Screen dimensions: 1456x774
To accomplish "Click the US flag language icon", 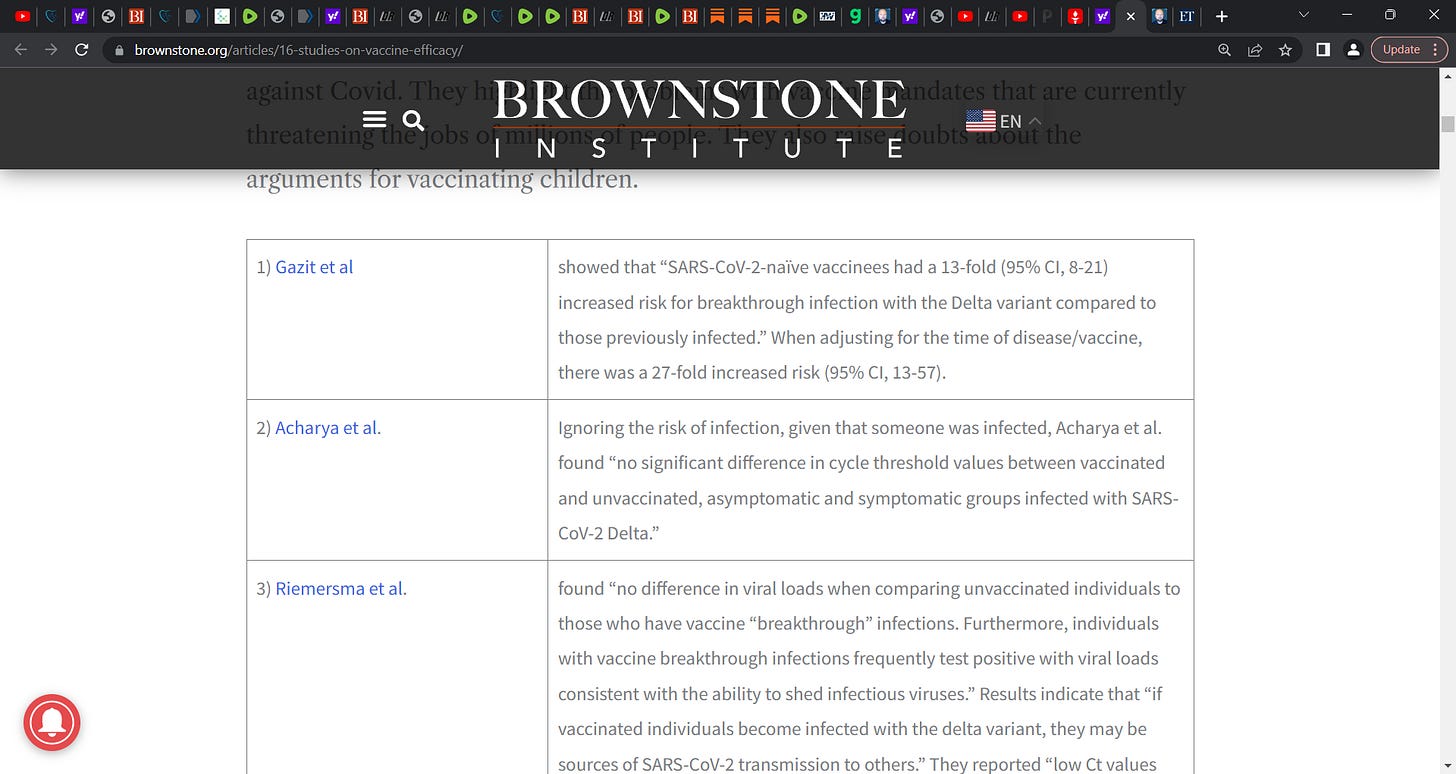I will point(980,121).
